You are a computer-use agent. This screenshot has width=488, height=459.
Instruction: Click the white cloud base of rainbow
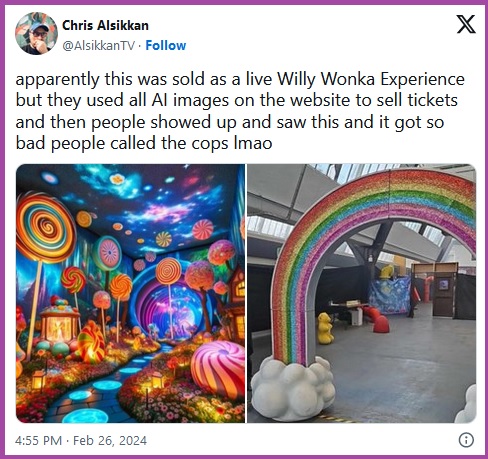click(293, 388)
